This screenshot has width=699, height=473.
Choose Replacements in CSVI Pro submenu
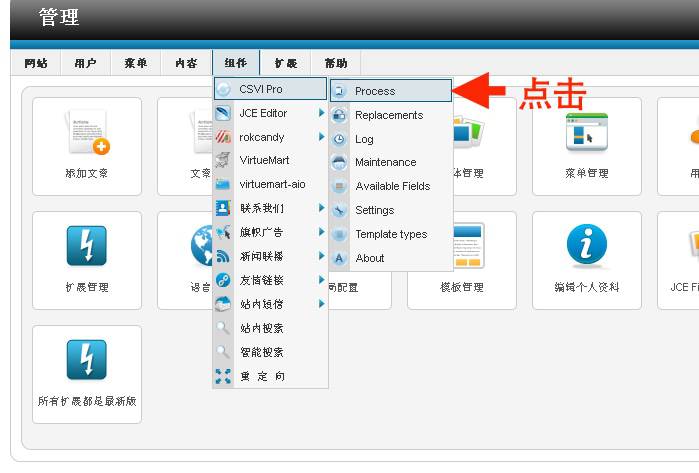pyautogui.click(x=388, y=115)
